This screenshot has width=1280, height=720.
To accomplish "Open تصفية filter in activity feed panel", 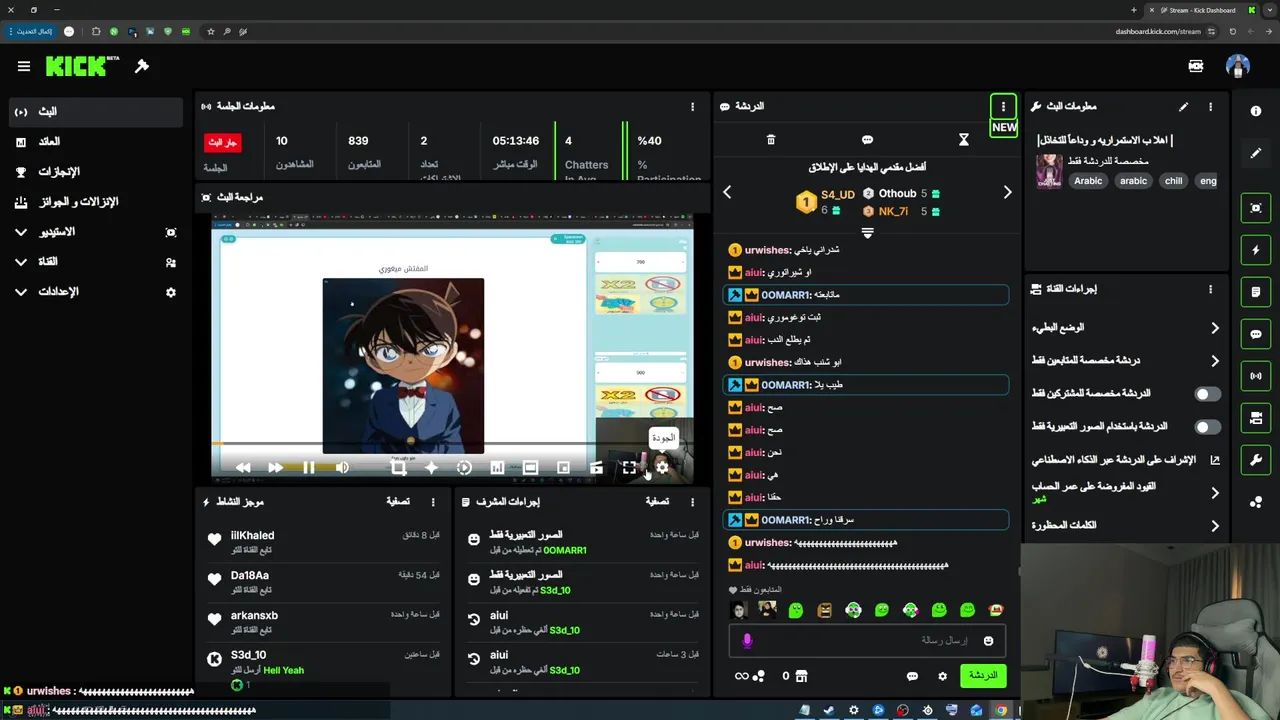I will (398, 502).
